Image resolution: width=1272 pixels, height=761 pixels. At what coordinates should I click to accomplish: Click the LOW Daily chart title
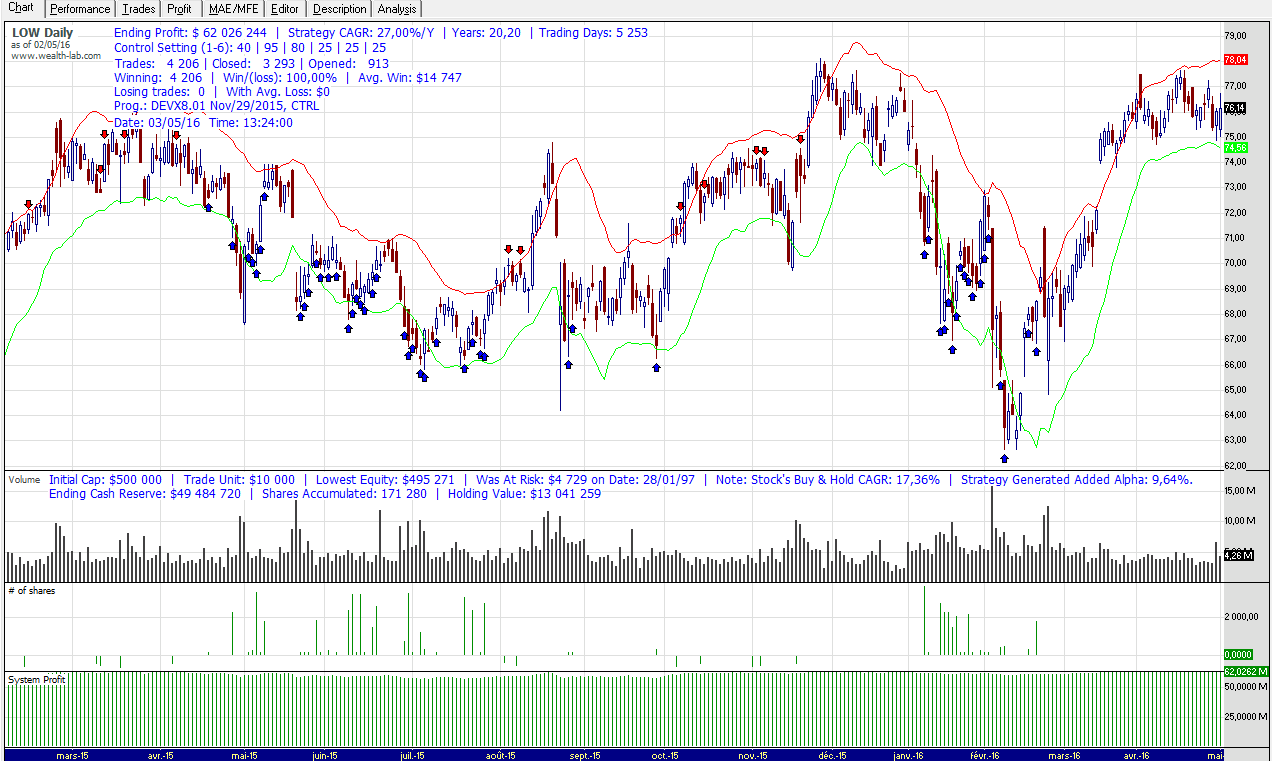(42, 33)
